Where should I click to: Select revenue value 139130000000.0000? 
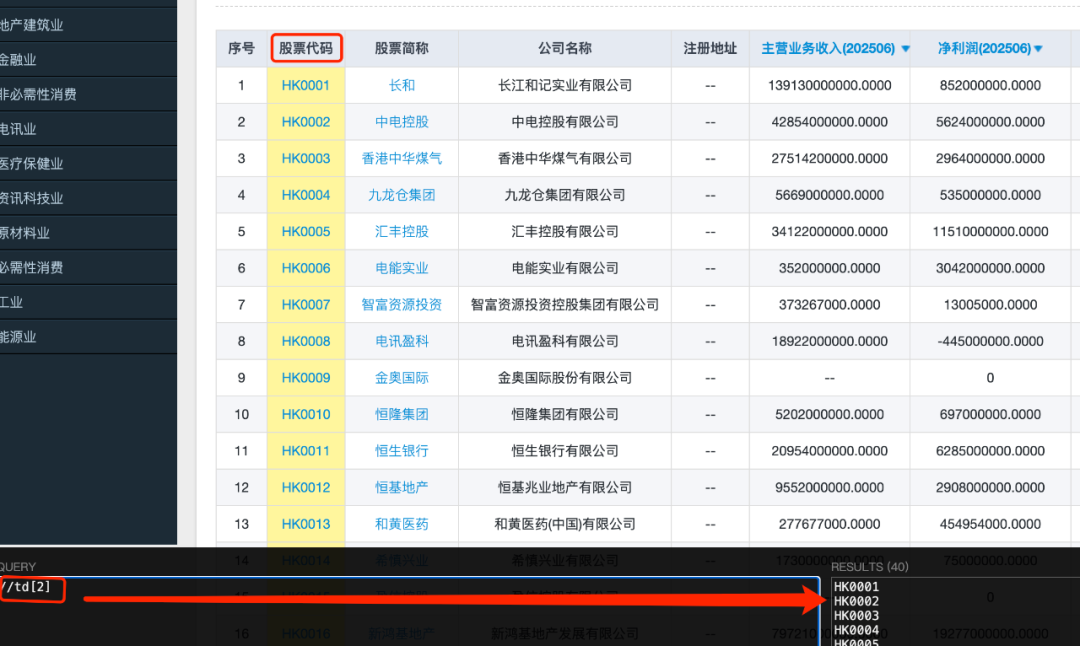coord(829,85)
